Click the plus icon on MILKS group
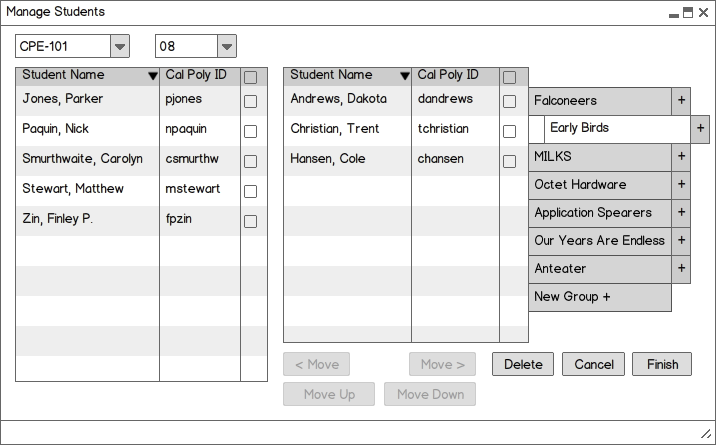The image size is (716, 445). click(x=681, y=157)
